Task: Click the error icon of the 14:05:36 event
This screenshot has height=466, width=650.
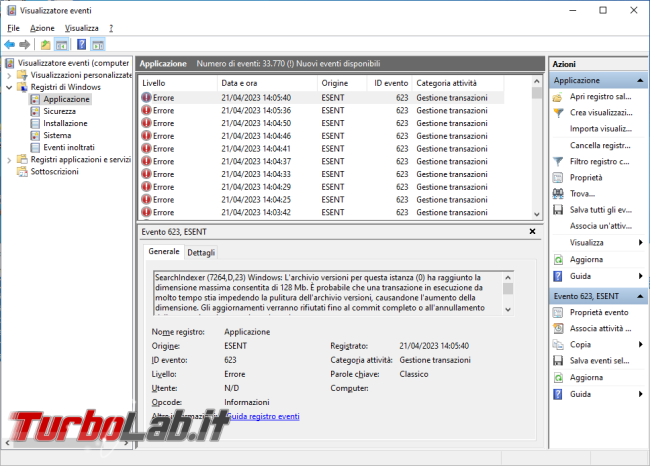Action: 146,110
